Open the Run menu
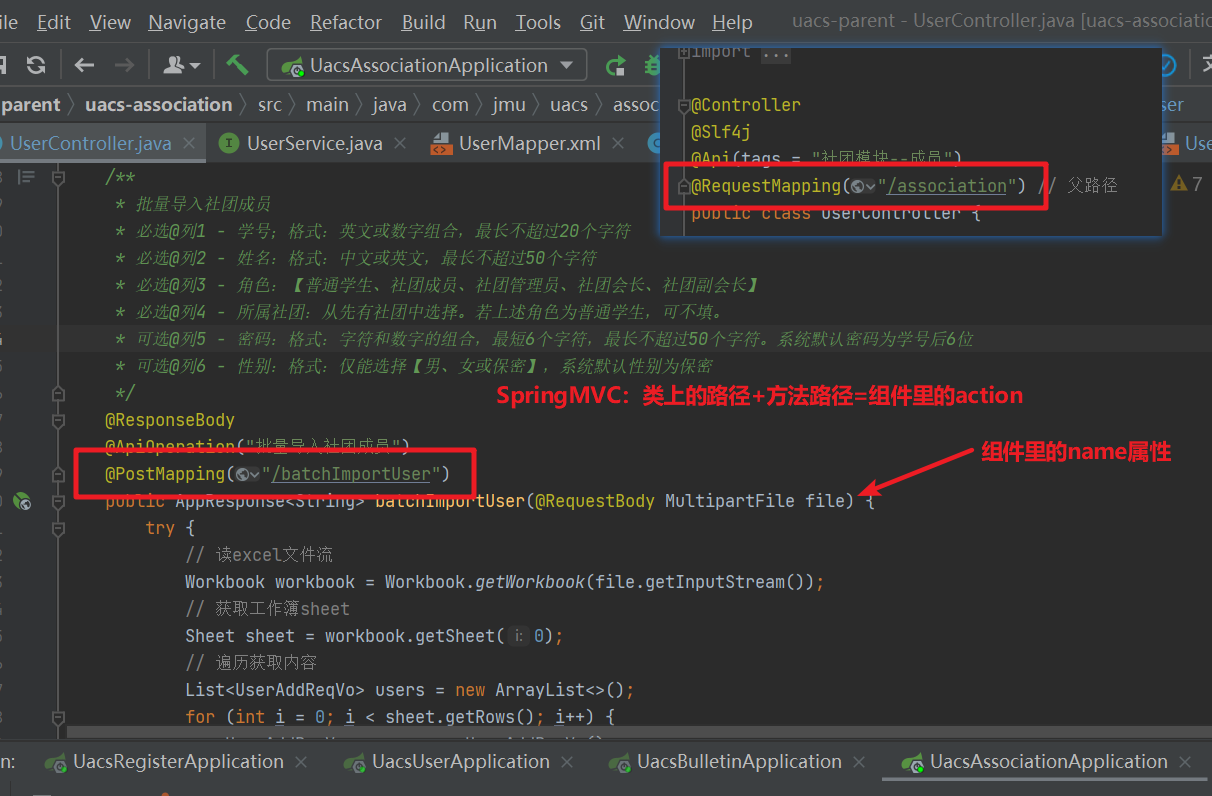This screenshot has height=796, width=1212. (x=480, y=22)
